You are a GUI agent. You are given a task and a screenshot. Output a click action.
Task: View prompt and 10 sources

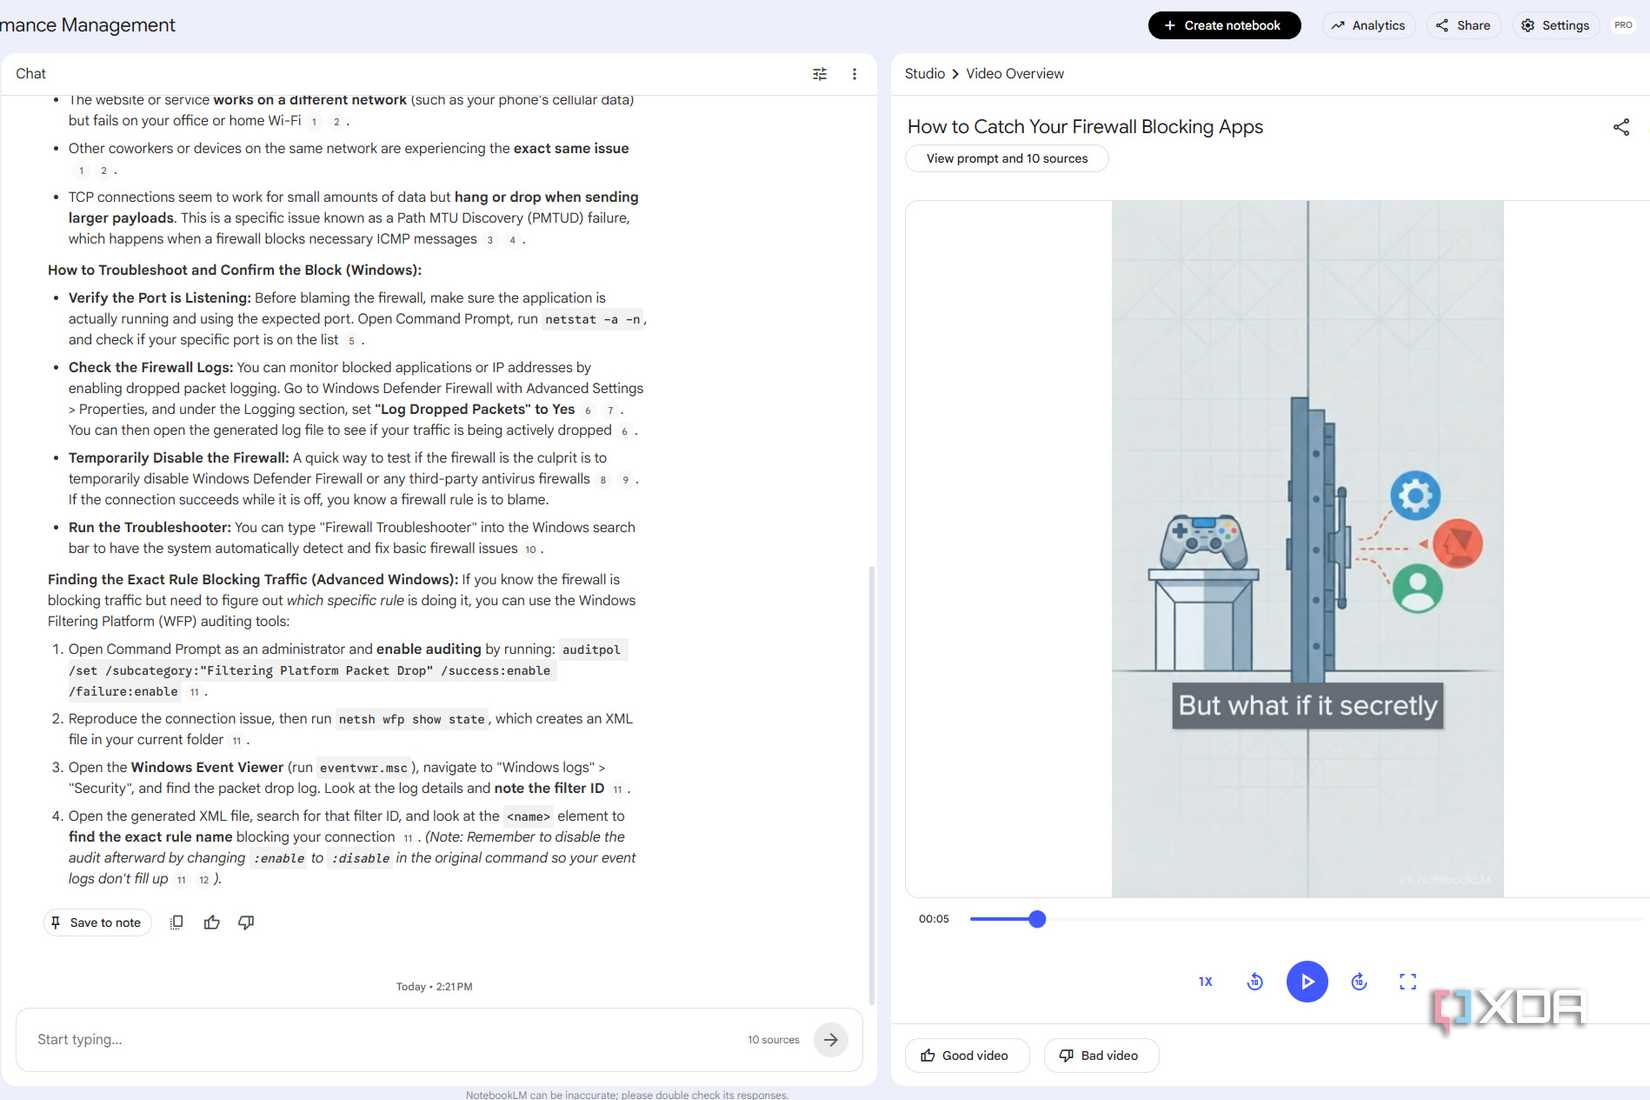pos(1007,158)
